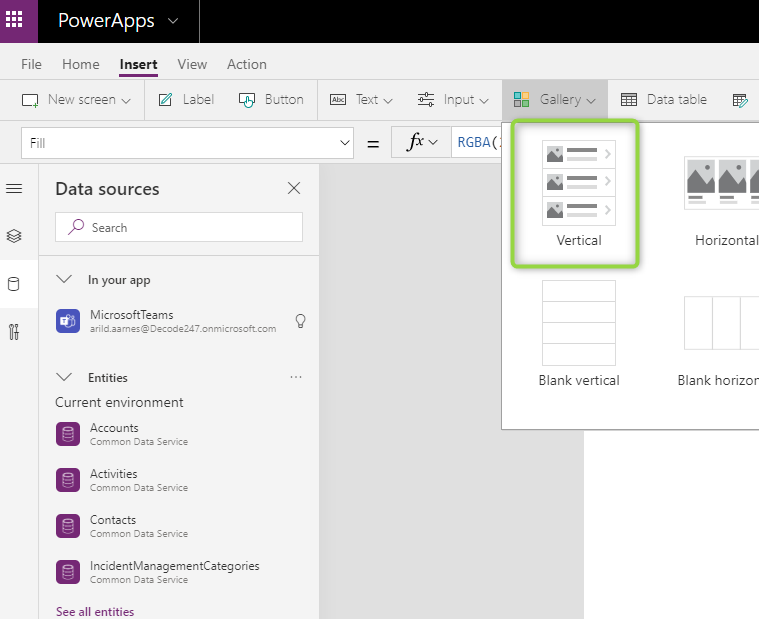Open the Entities more options ellipsis
The width and height of the screenshot is (759, 619).
click(x=296, y=377)
